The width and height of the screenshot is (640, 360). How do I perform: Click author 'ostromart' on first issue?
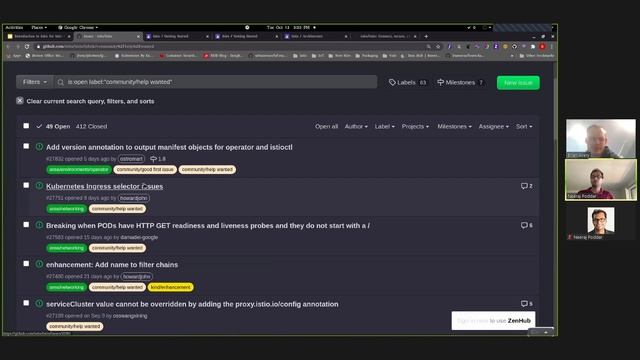131,159
